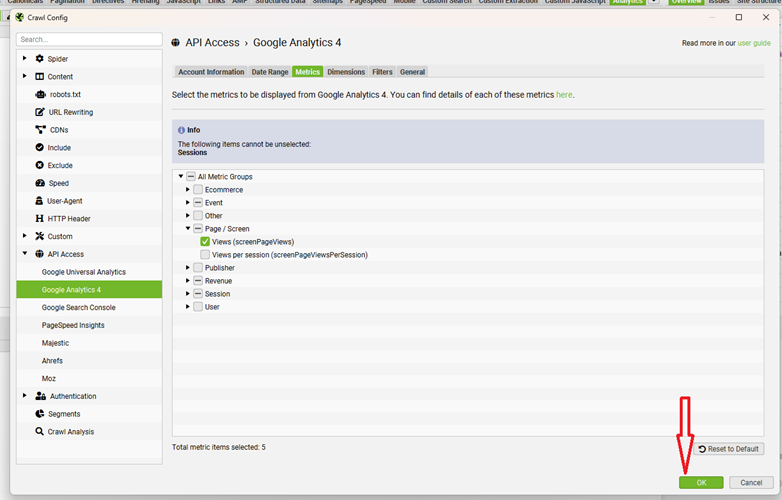
Task: Click the Authentication user-lock icon
Action: (40, 396)
